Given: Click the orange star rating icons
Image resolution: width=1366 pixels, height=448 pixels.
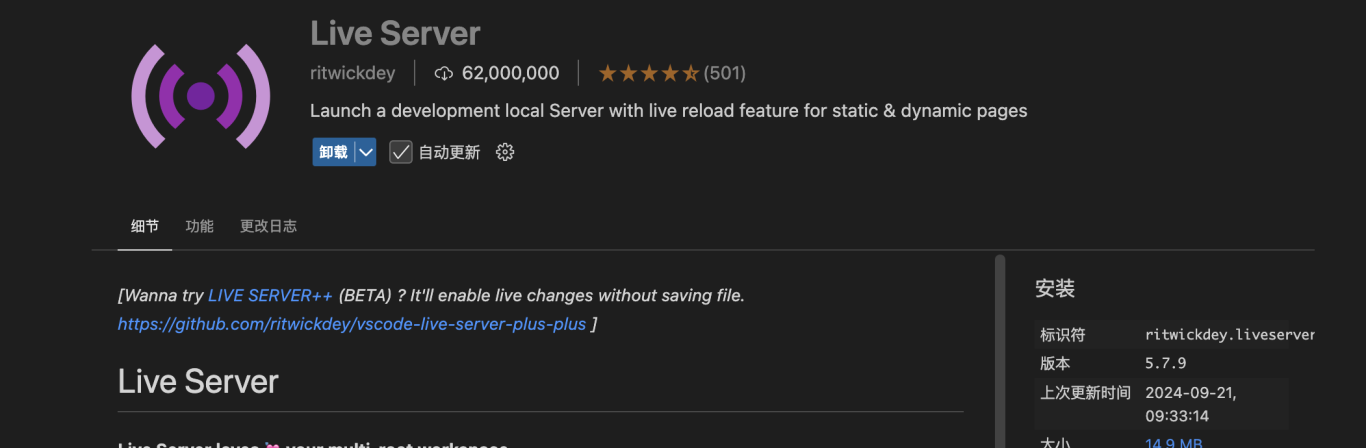Looking at the screenshot, I should point(648,73).
